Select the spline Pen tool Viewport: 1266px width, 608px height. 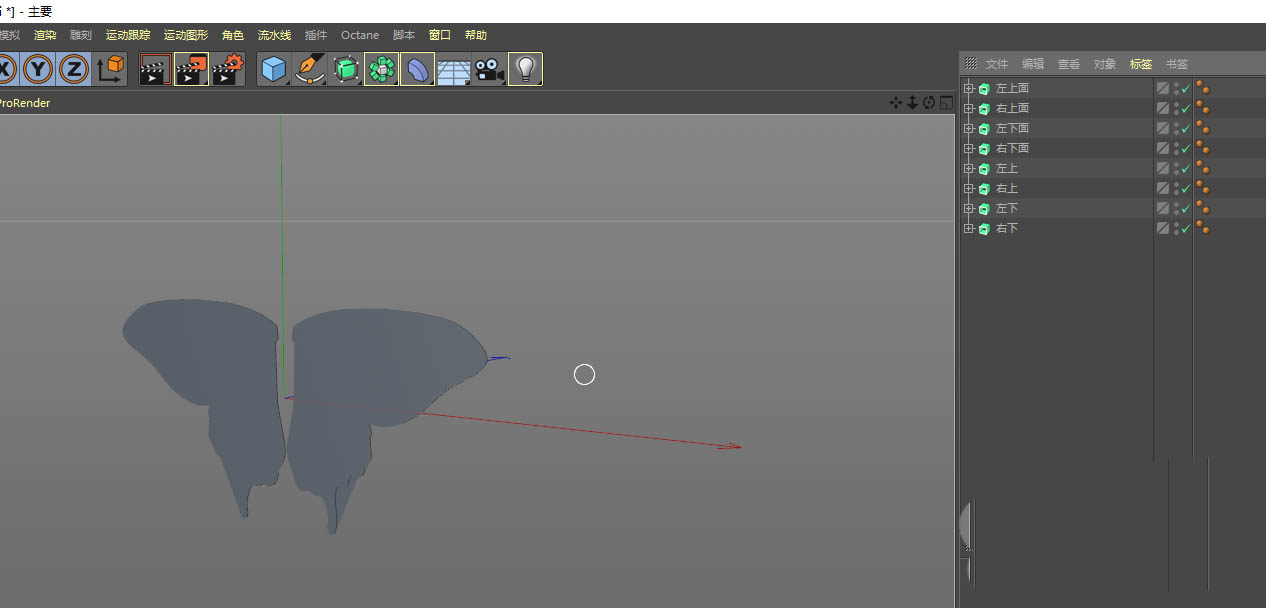310,69
